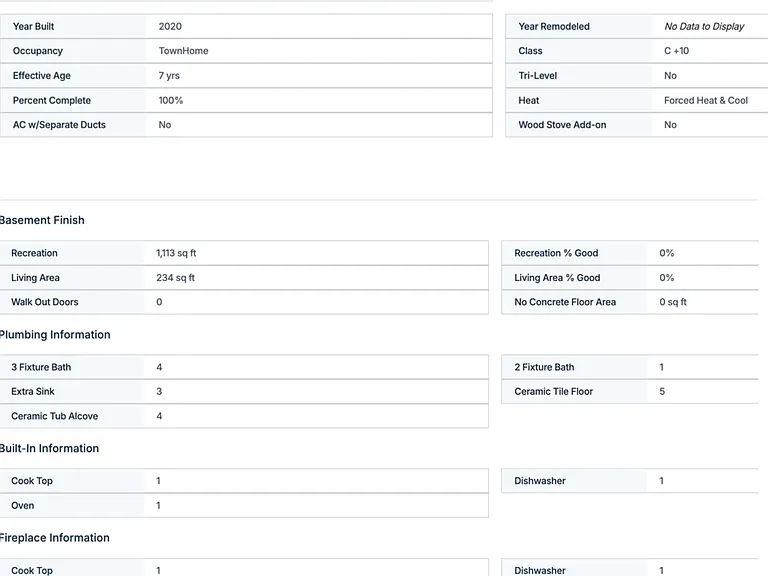The image size is (768, 576).
Task: Click the Recreation % Good label
Action: [556, 253]
